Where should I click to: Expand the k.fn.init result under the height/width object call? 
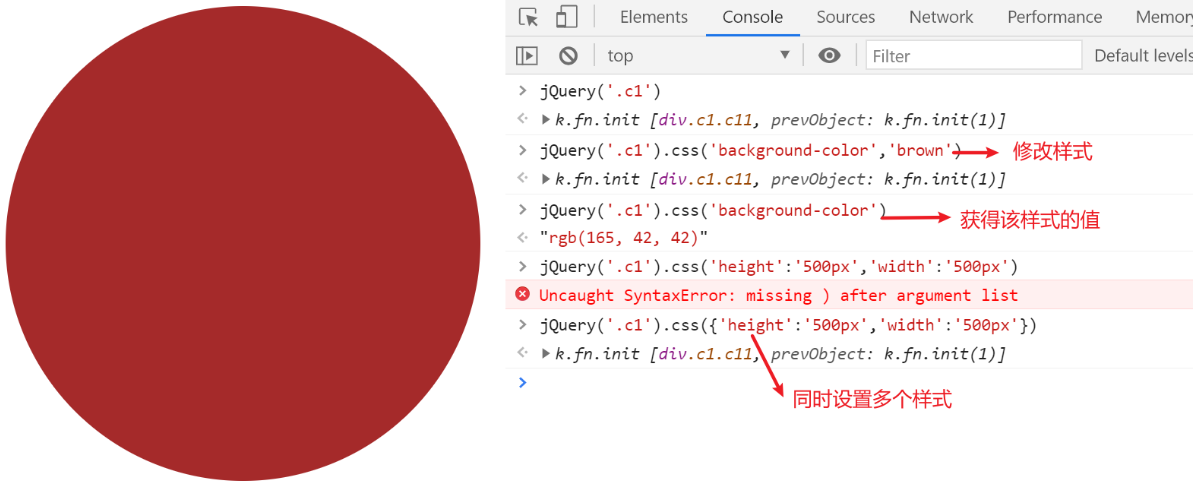[x=546, y=354]
